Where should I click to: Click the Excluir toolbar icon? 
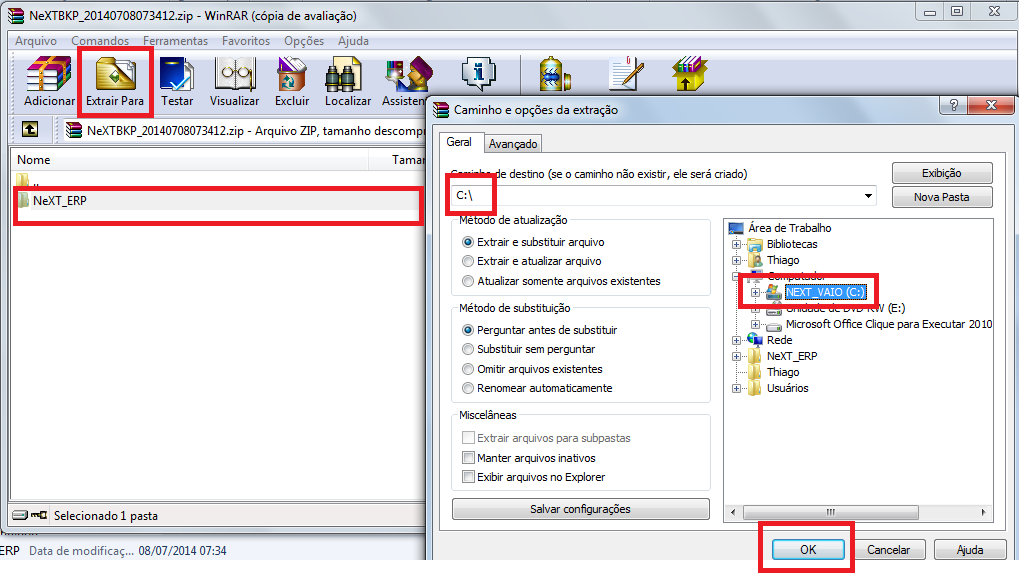coord(292,81)
